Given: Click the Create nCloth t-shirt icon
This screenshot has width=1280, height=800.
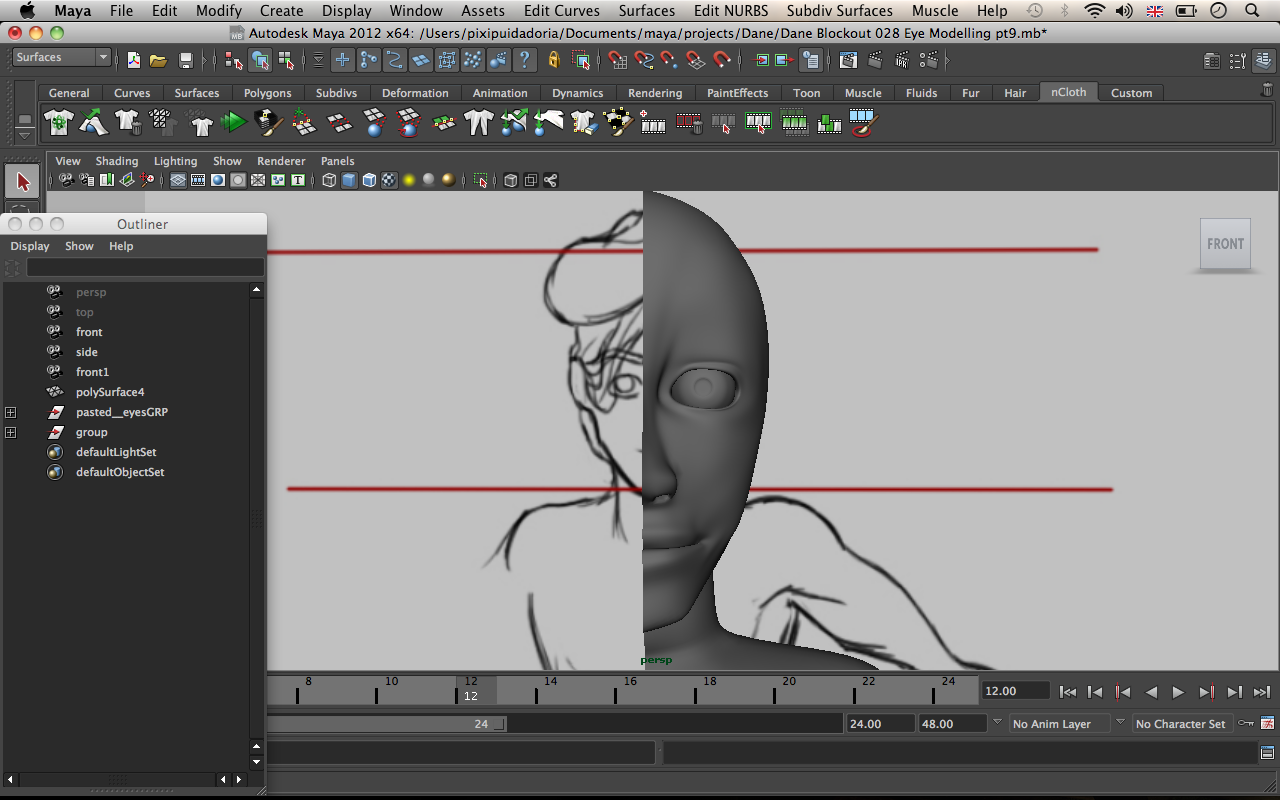Looking at the screenshot, I should 59,123.
